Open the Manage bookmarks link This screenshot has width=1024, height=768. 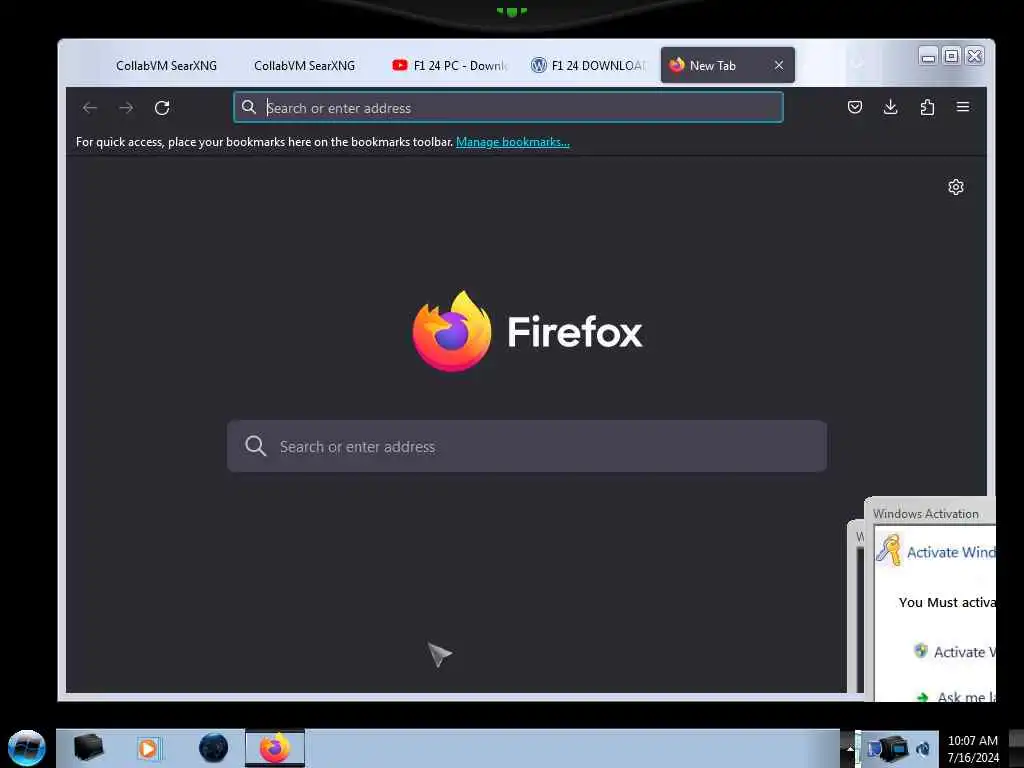click(x=513, y=142)
